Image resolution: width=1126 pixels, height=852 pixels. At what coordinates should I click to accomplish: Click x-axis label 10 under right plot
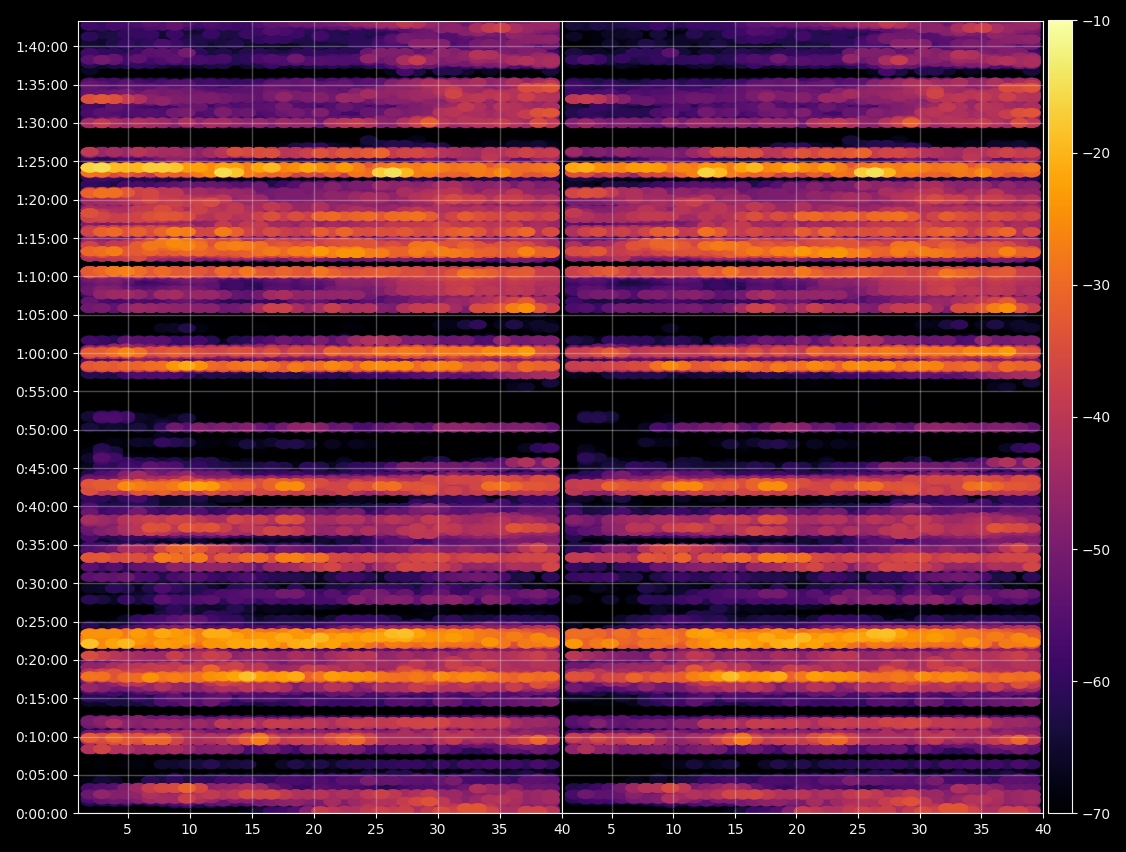click(673, 829)
